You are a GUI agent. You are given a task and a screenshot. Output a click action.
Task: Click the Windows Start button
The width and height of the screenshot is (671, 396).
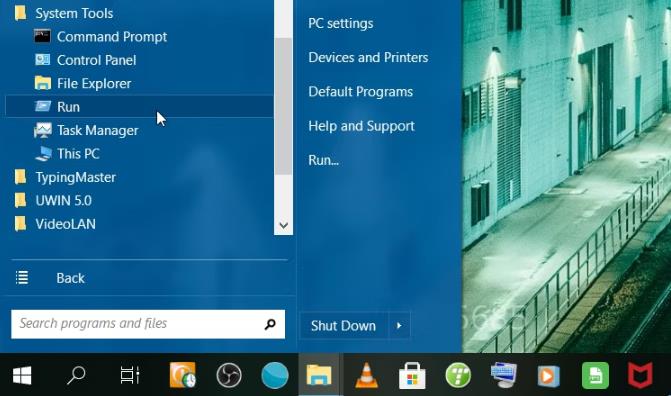[22, 375]
